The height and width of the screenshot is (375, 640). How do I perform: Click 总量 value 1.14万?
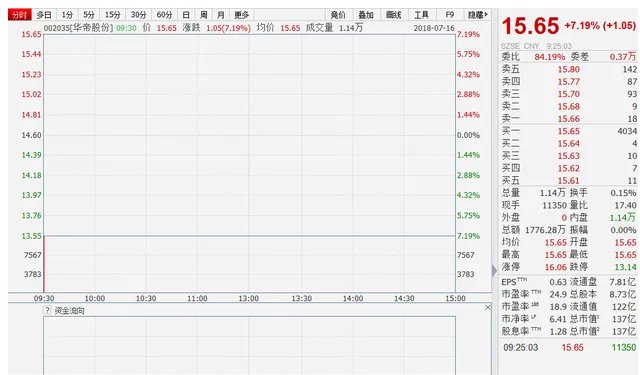[553, 193]
